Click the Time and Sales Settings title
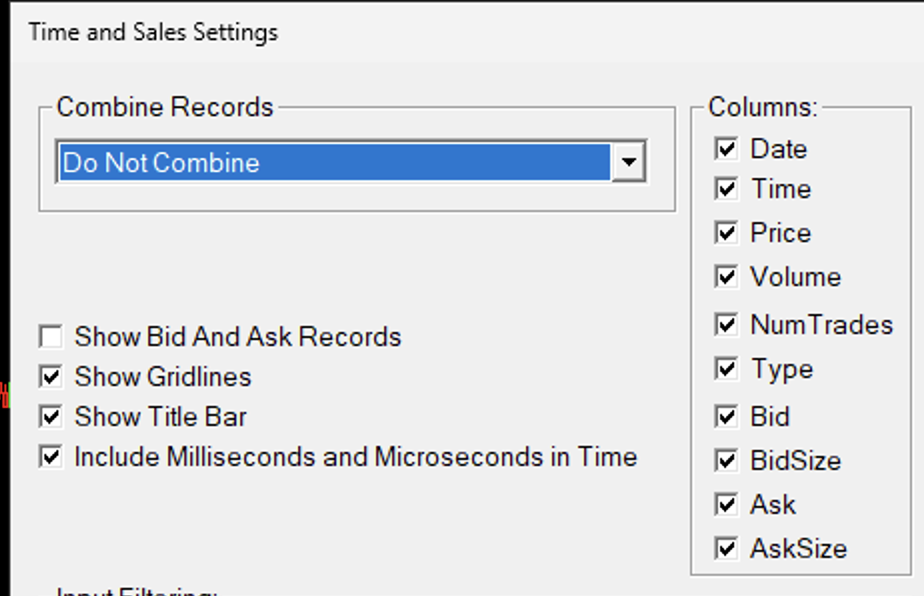 pyautogui.click(x=153, y=32)
